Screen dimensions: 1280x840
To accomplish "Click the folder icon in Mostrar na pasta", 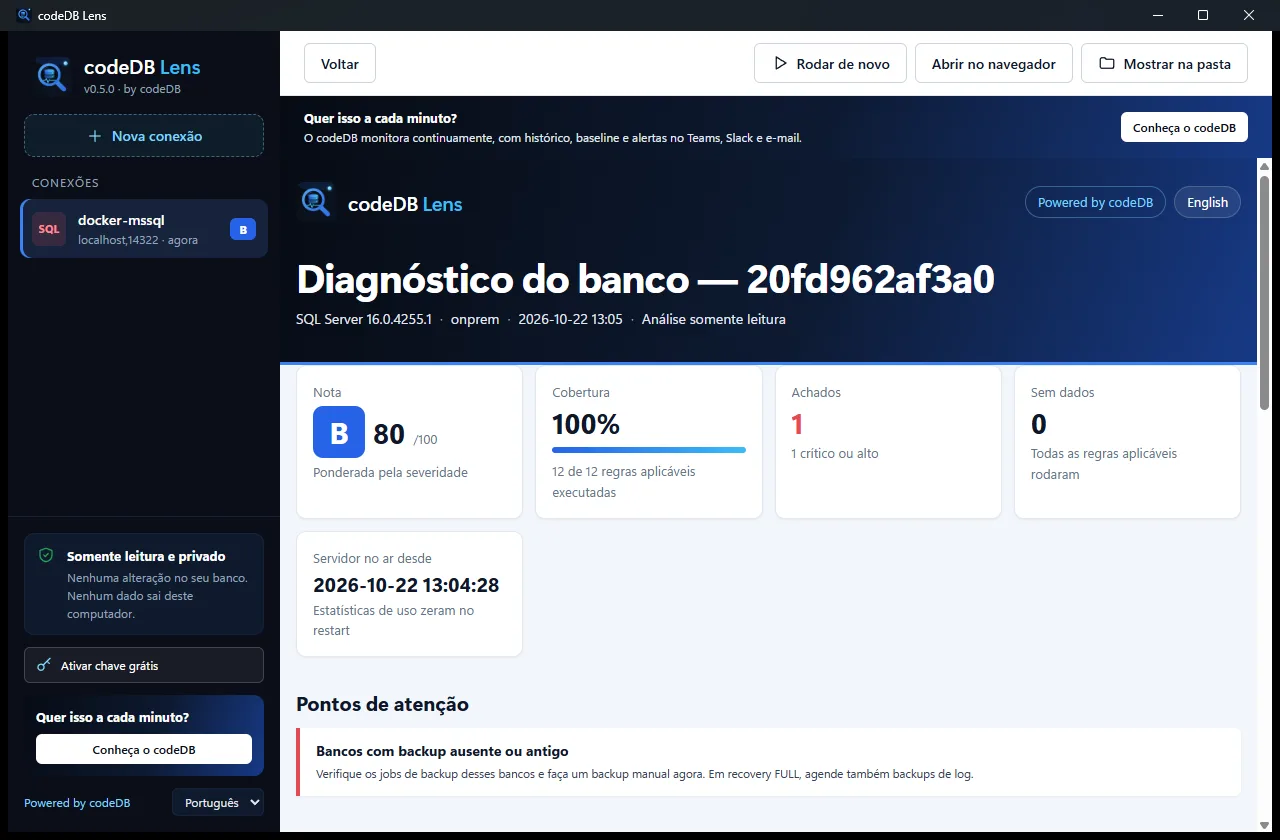I will click(1107, 64).
